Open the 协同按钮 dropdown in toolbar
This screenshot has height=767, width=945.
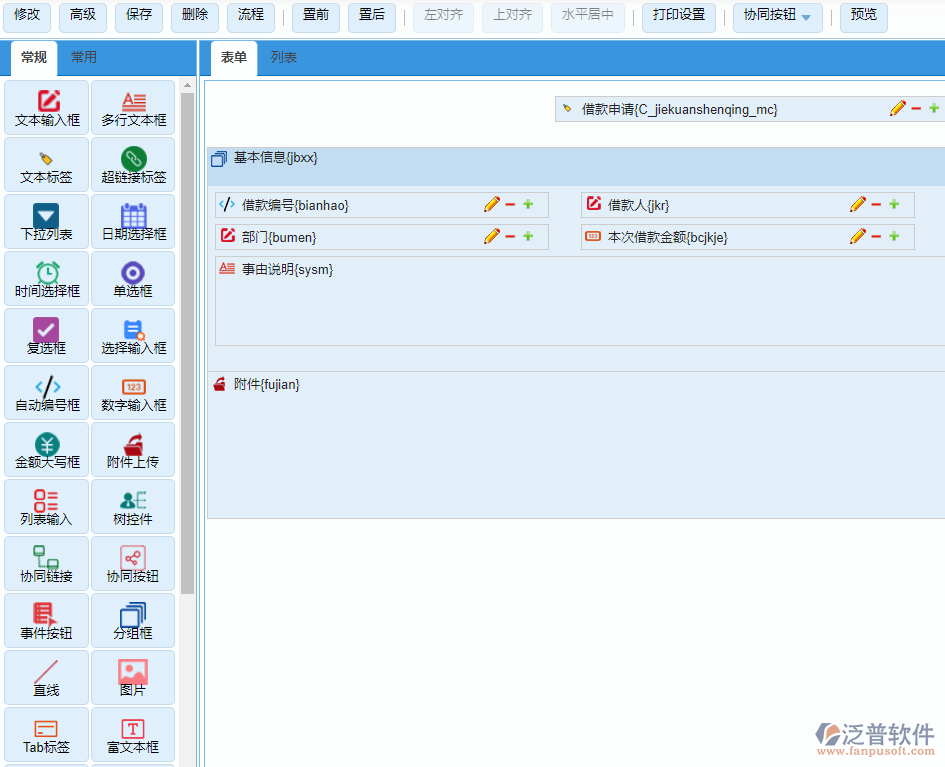click(778, 16)
